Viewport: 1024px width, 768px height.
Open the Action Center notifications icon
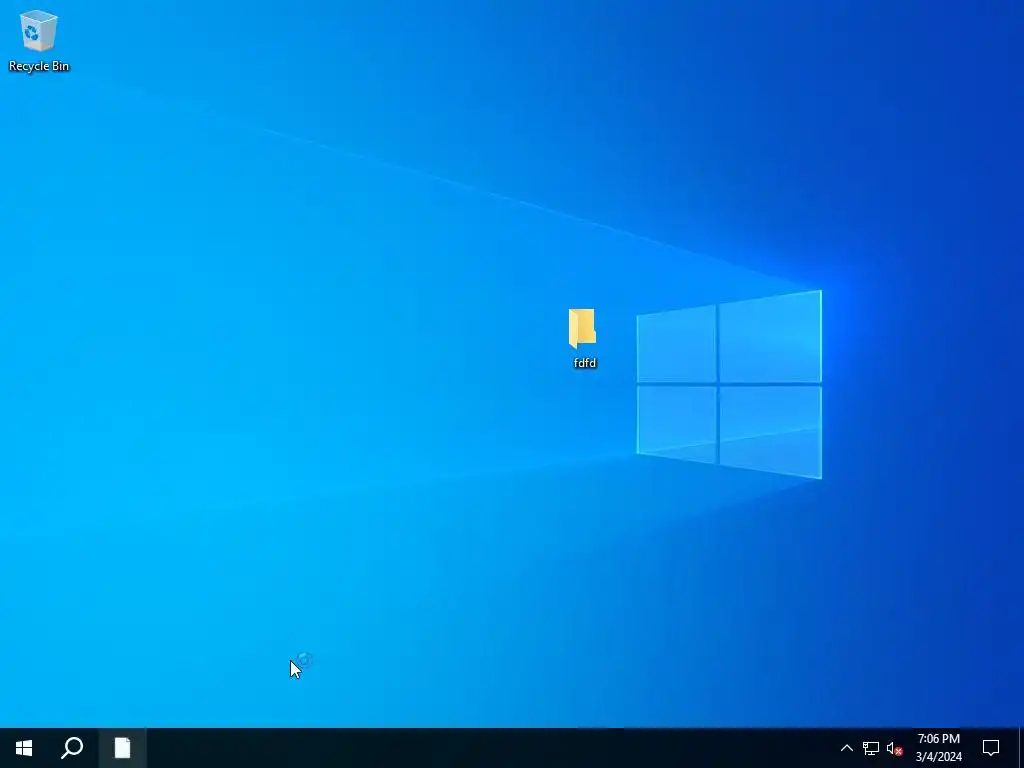(x=991, y=748)
